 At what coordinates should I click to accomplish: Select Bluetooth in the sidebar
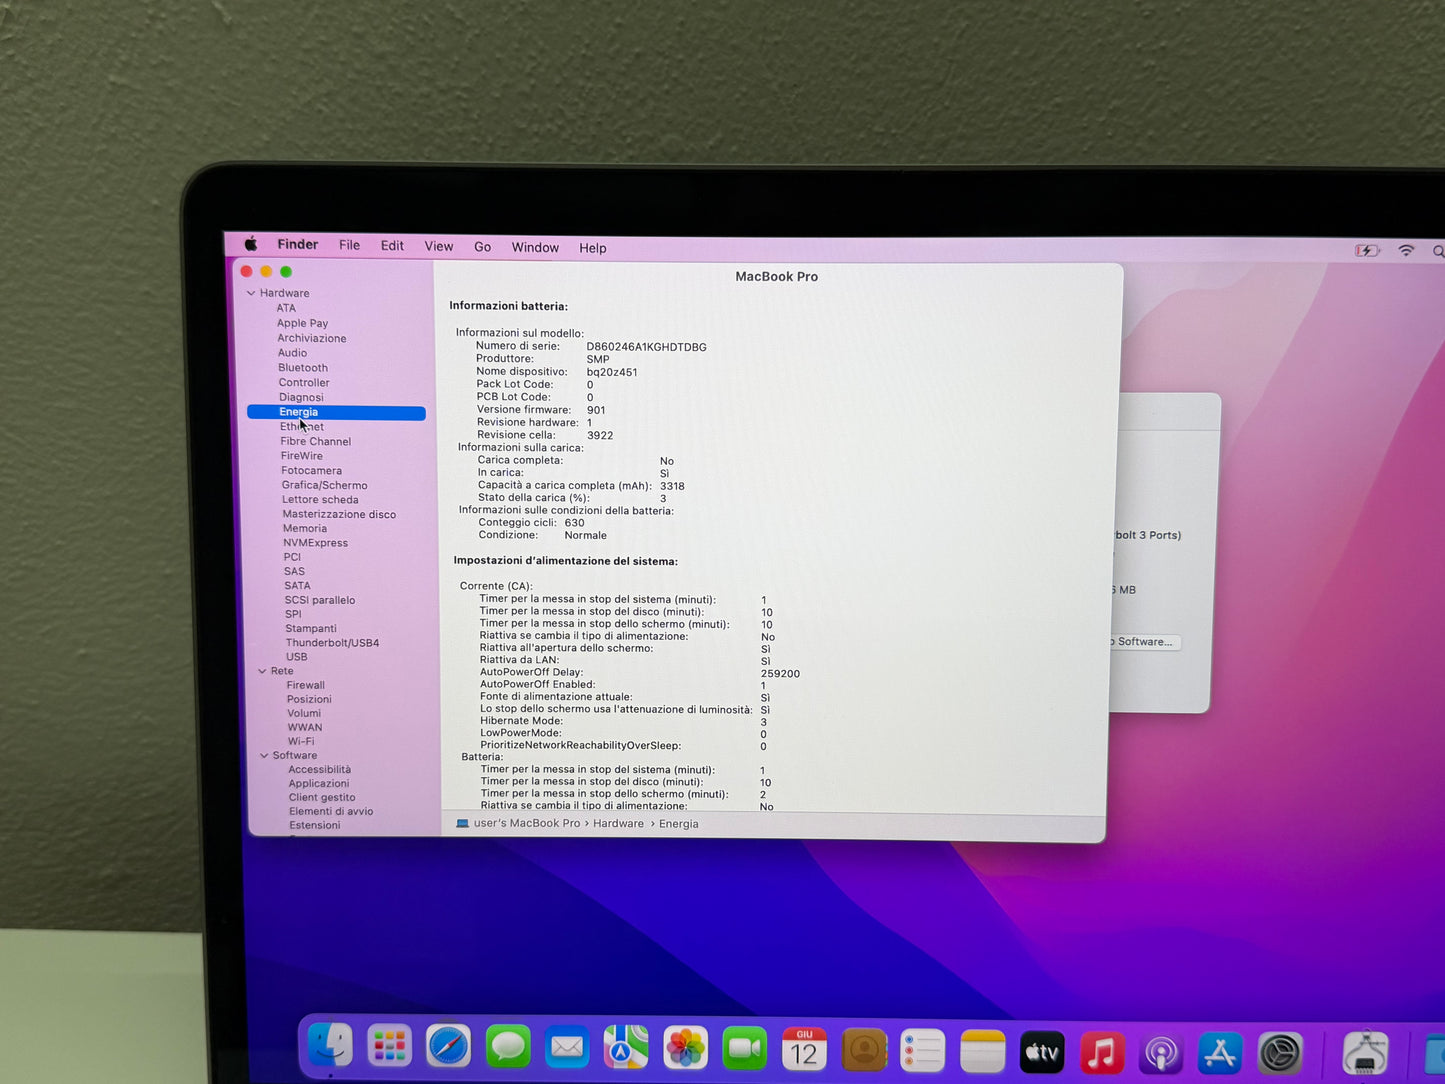tap(302, 368)
